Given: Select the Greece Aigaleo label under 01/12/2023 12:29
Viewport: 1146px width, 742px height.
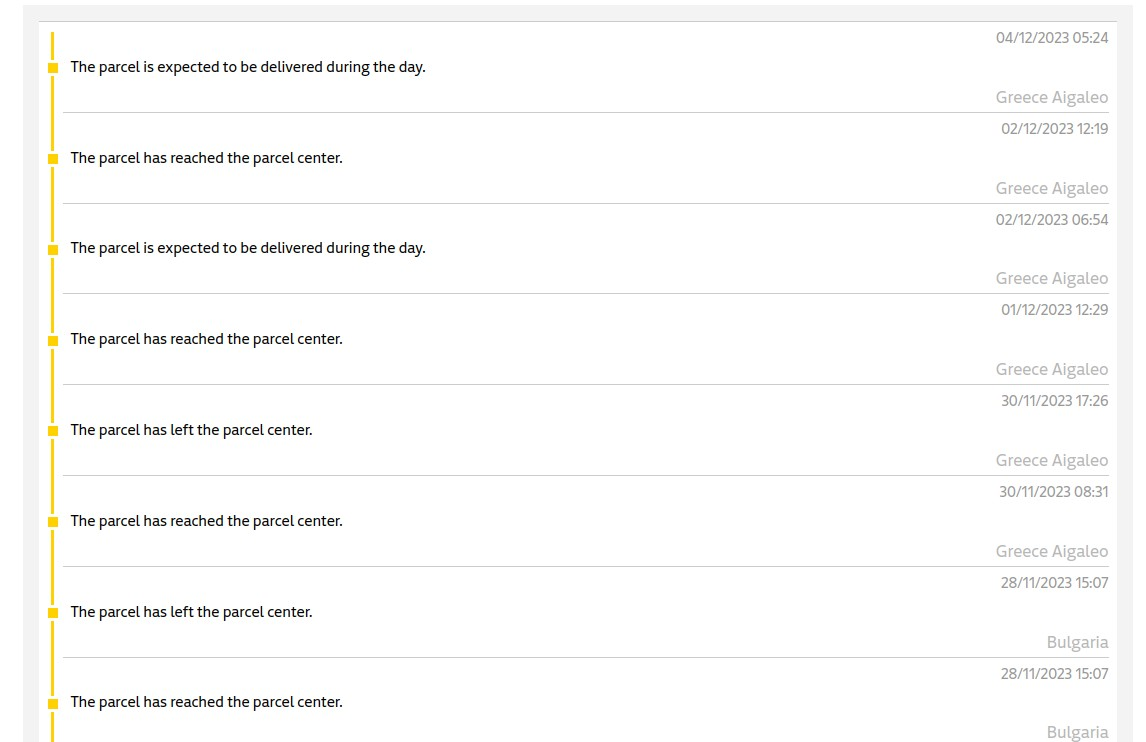Looking at the screenshot, I should 1052,369.
